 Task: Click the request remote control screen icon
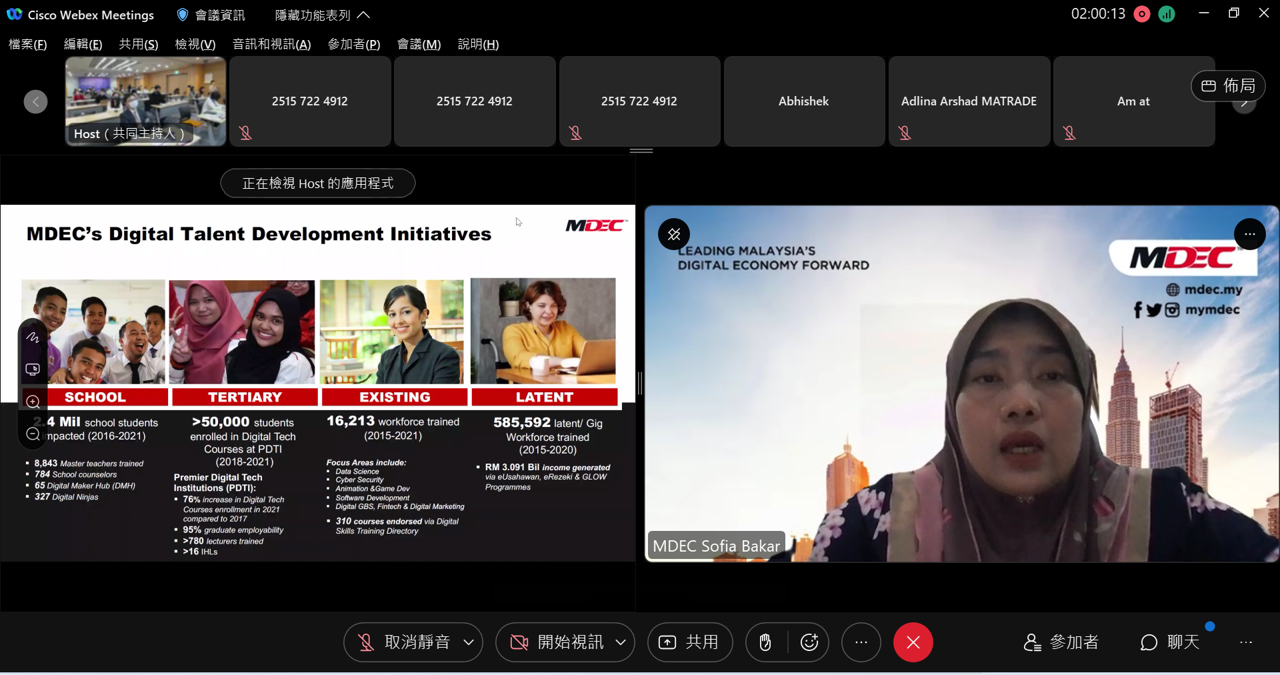(32, 369)
